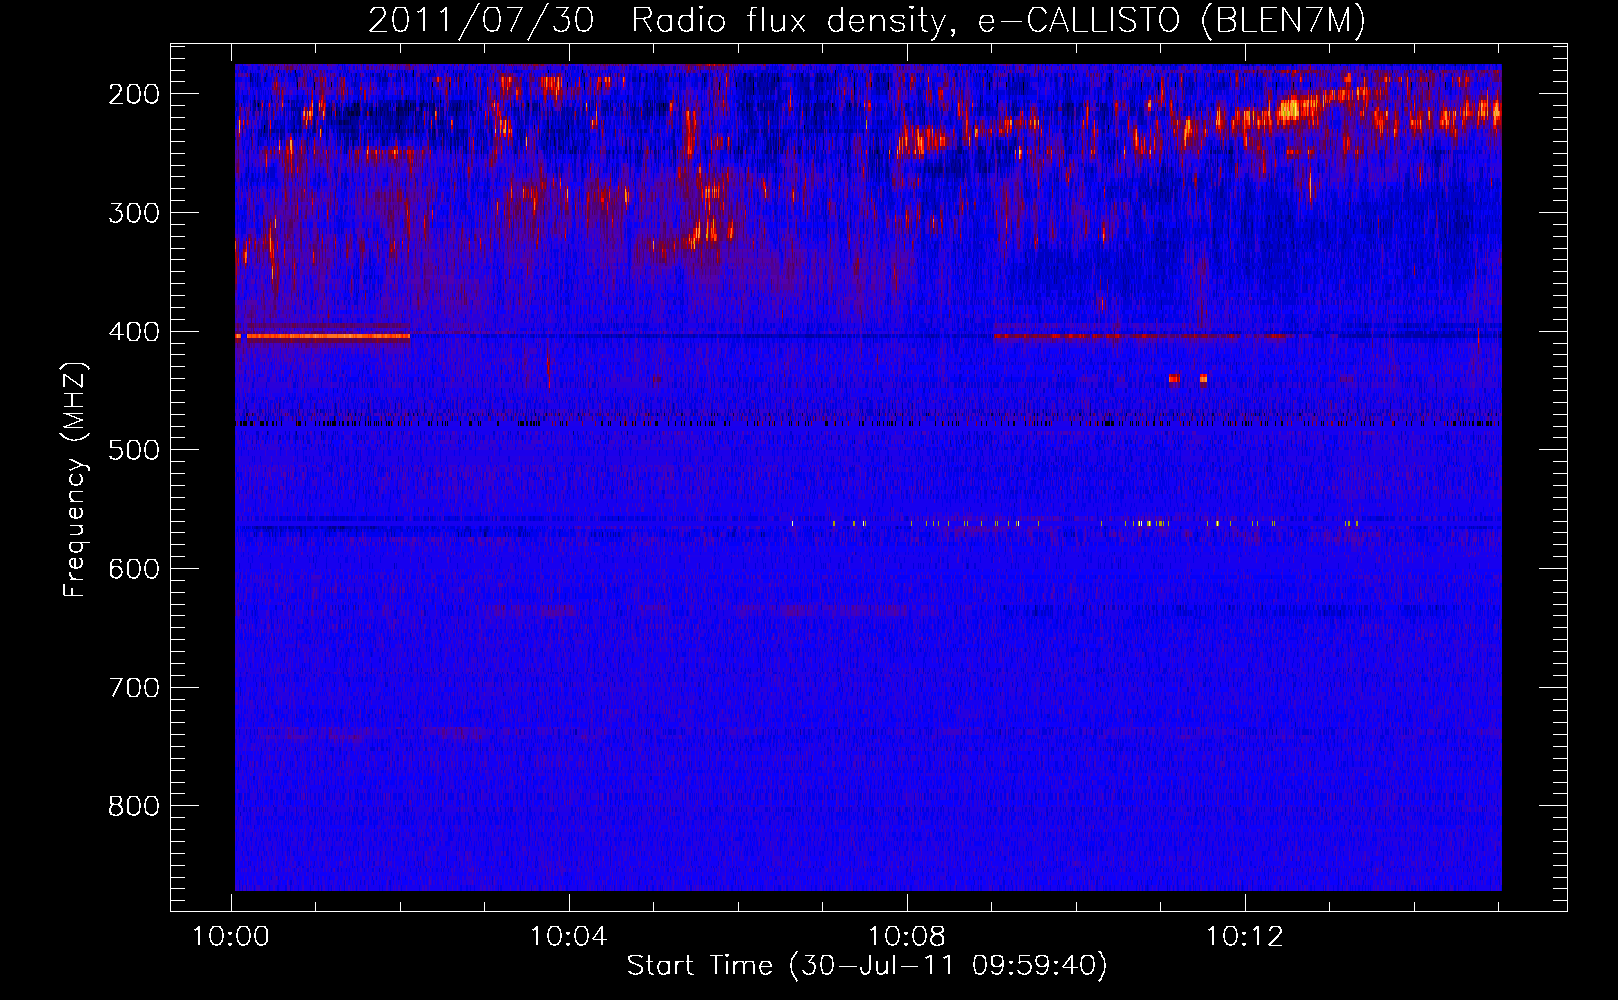Click the 300 frequency tick label
This screenshot has height=1000, width=1618.
[134, 213]
